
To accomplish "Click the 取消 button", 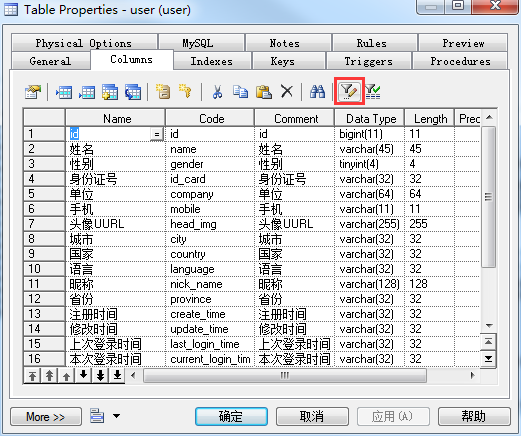I will coord(312,417).
